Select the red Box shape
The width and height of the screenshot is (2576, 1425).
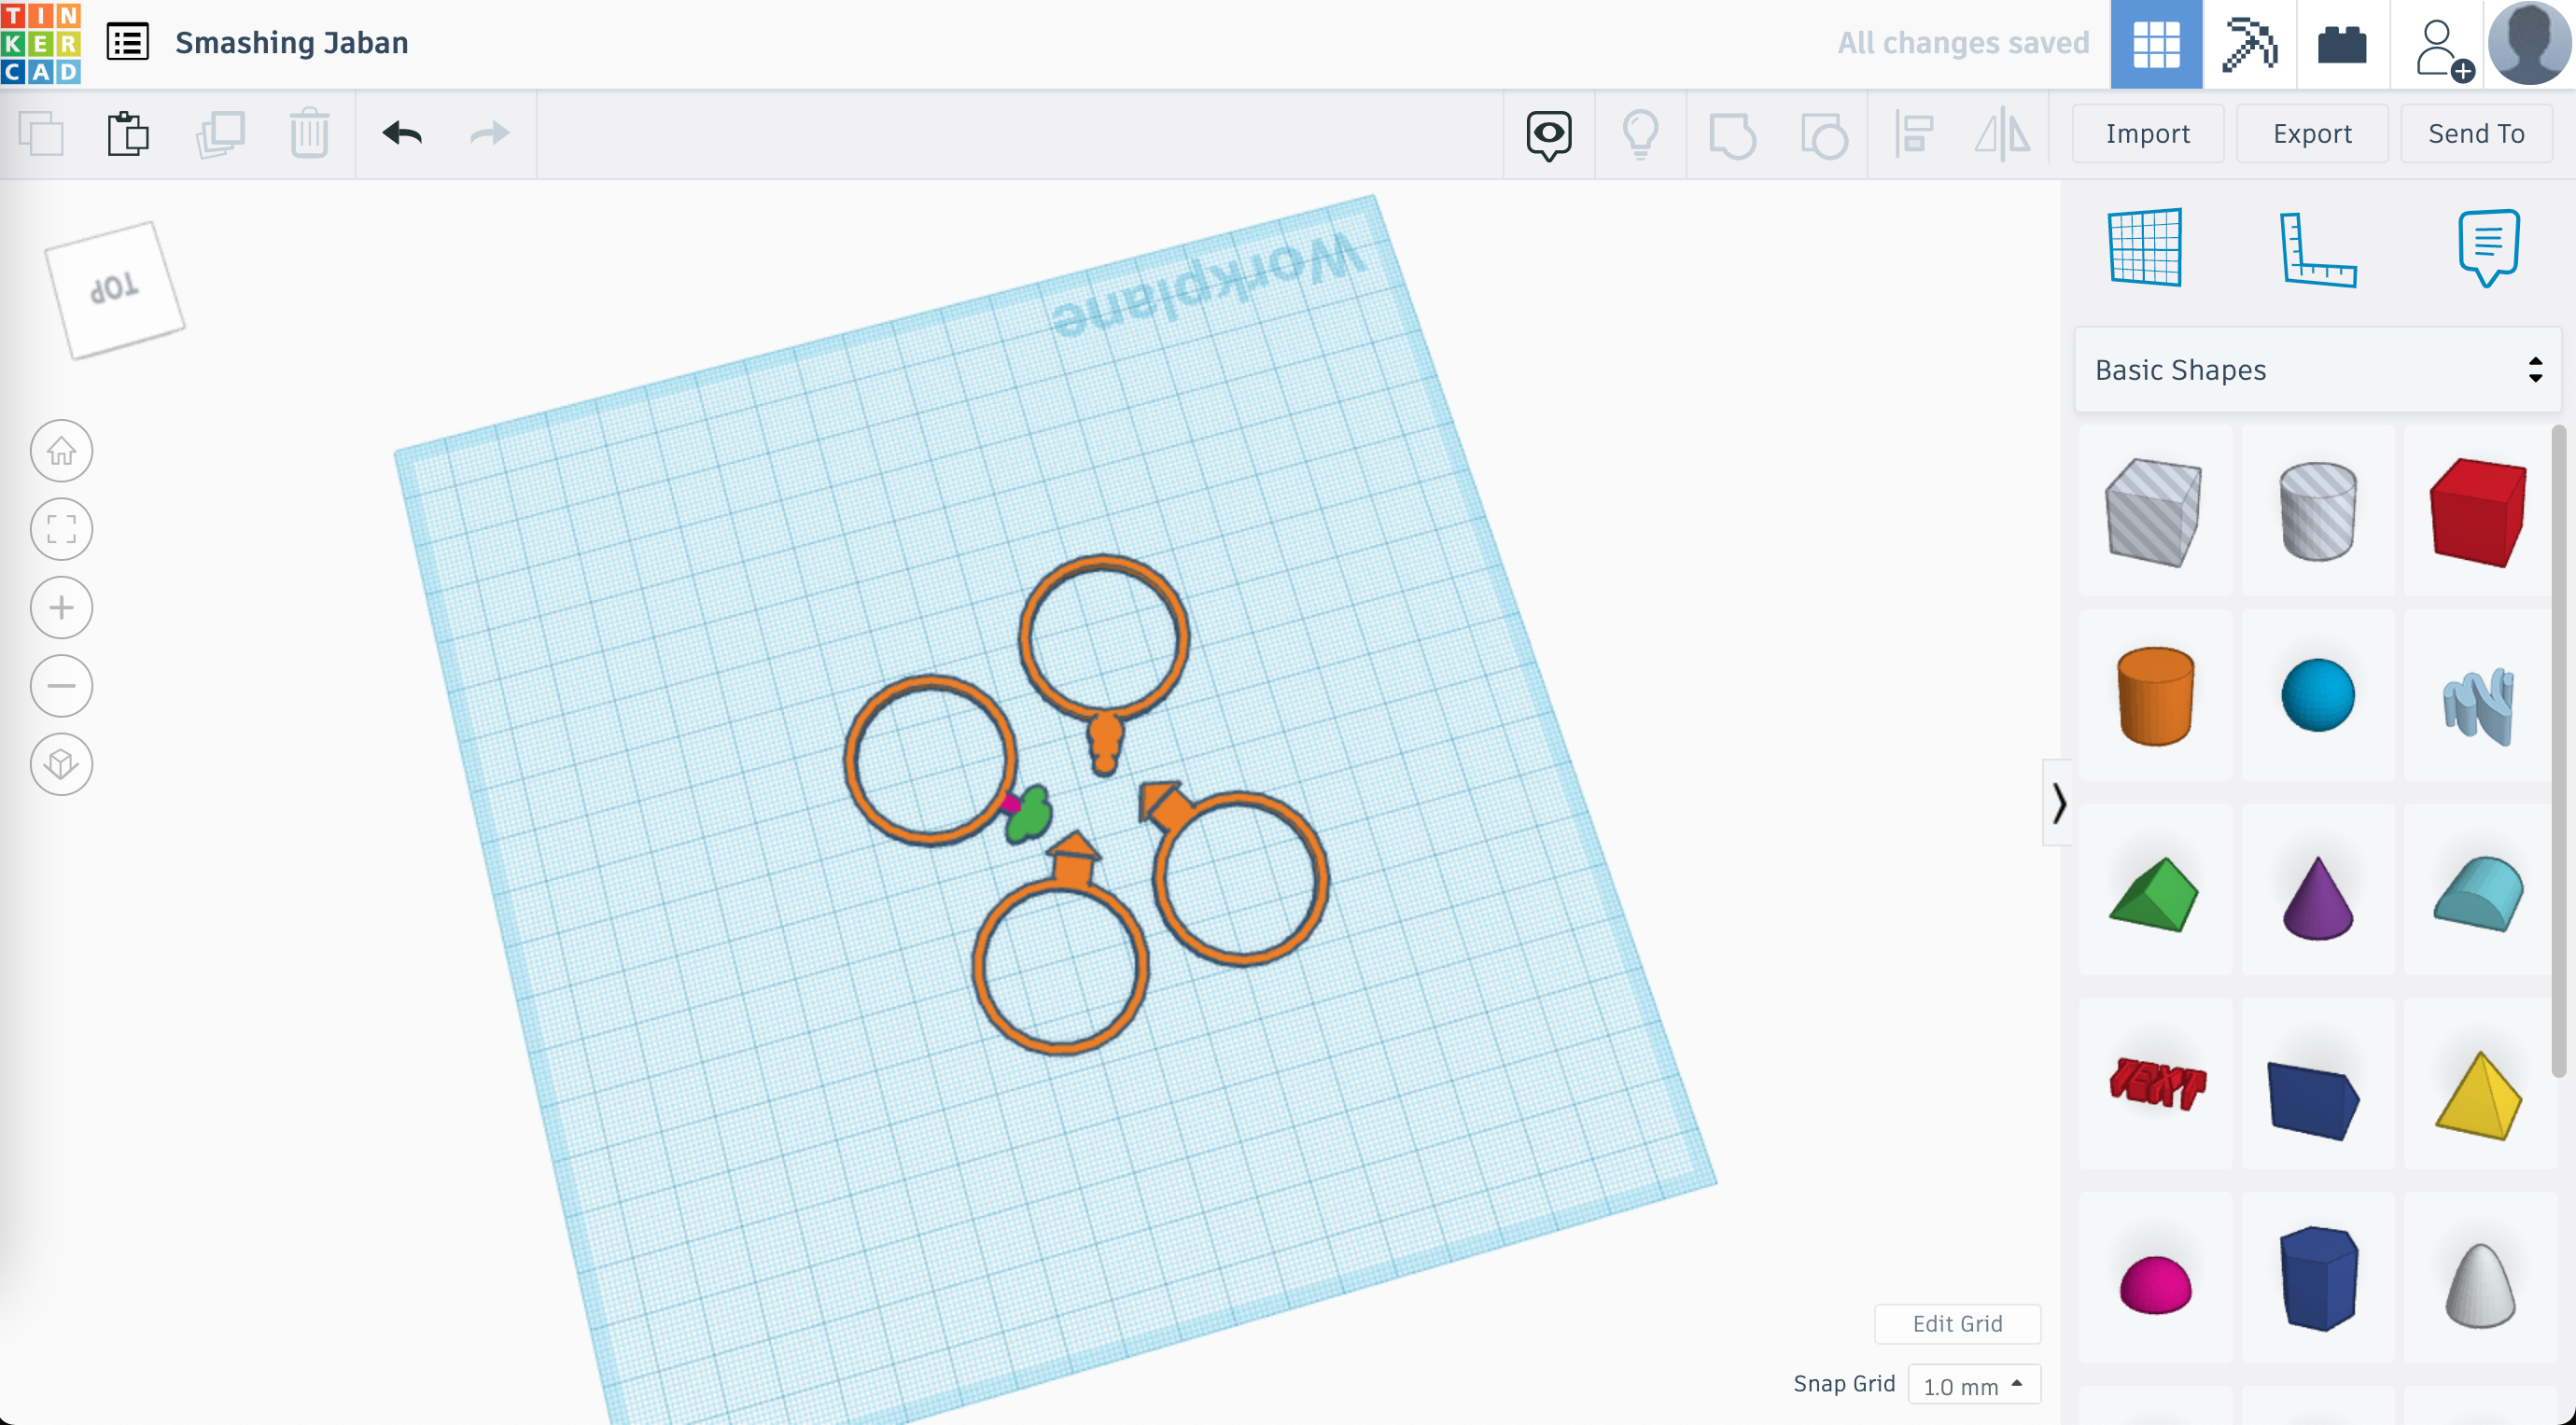tap(2477, 512)
